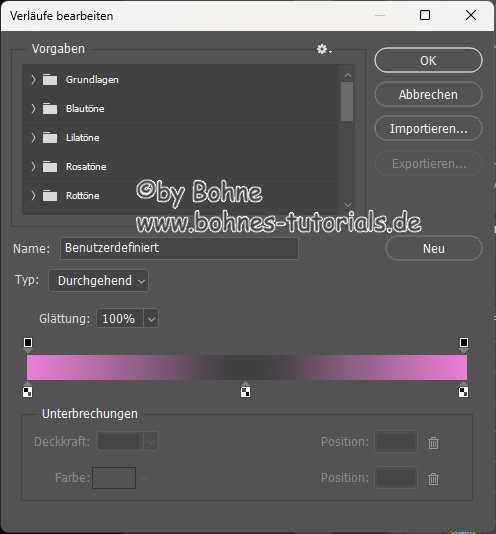Select the Rosatöne folder entry
This screenshot has height=534, width=496.
pos(180,167)
